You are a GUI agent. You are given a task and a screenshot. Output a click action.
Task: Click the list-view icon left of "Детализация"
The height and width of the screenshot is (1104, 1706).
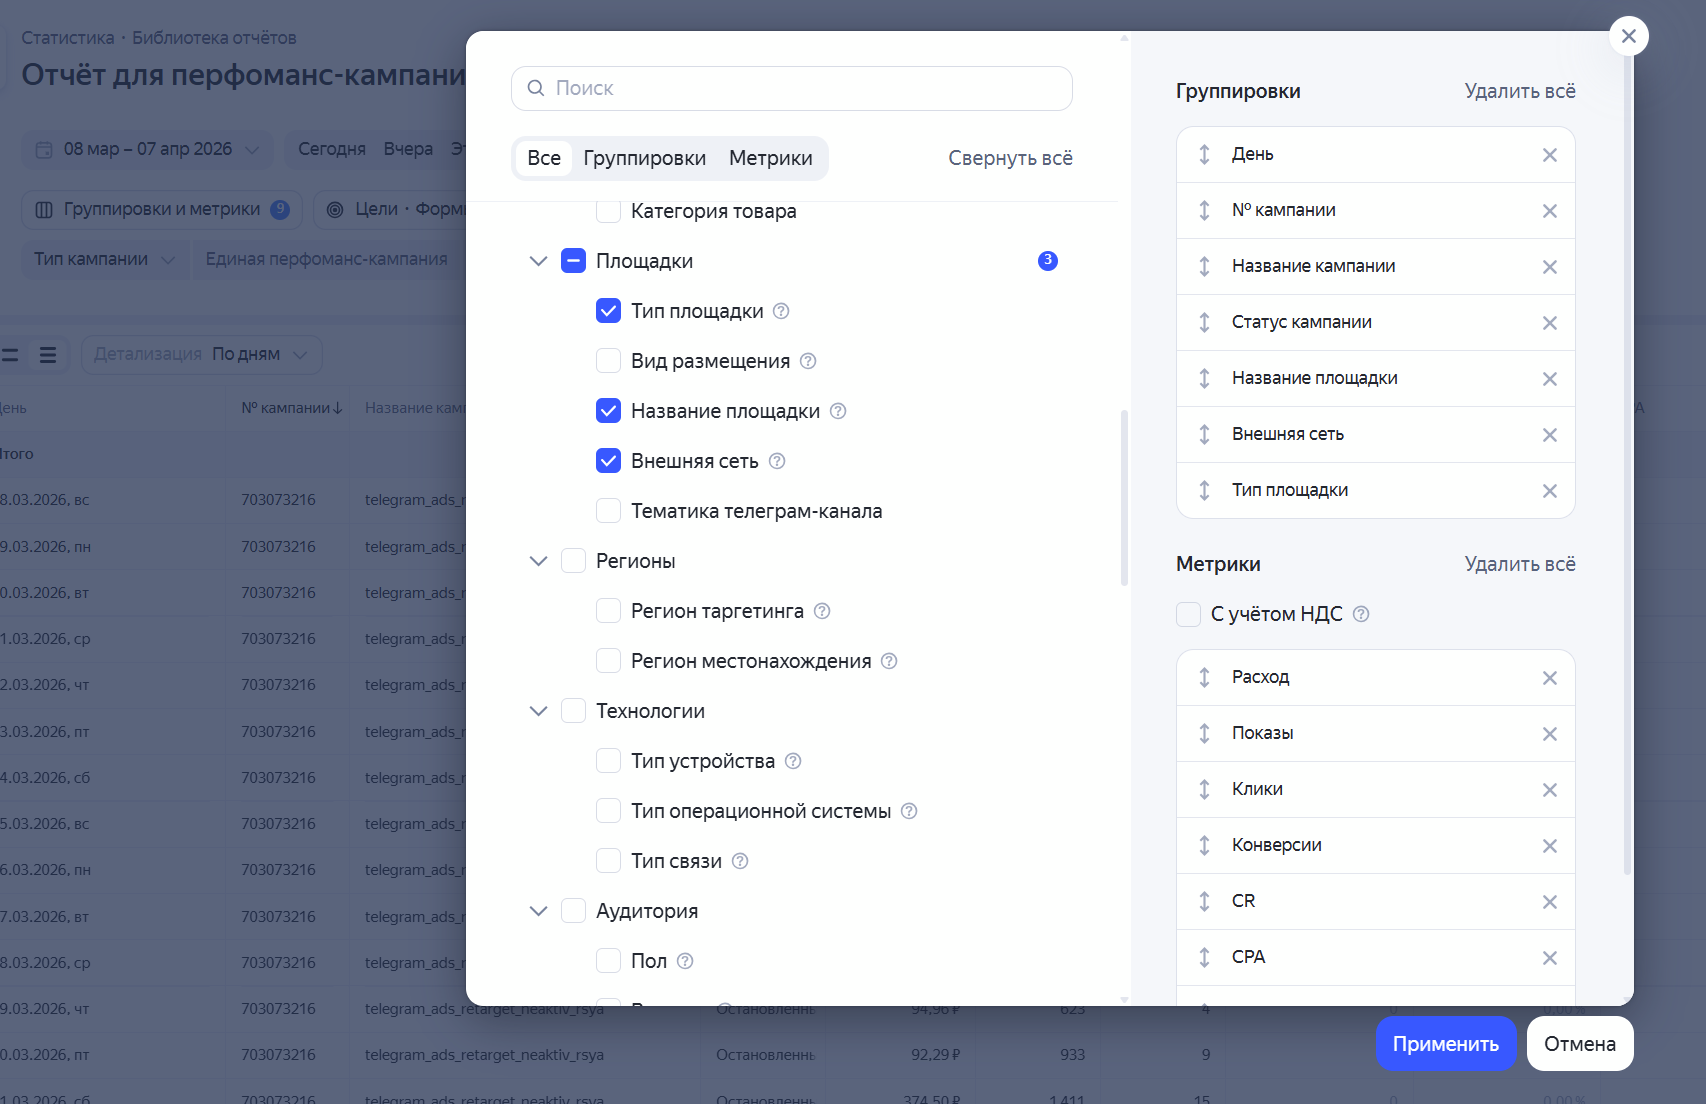[x=46, y=354]
